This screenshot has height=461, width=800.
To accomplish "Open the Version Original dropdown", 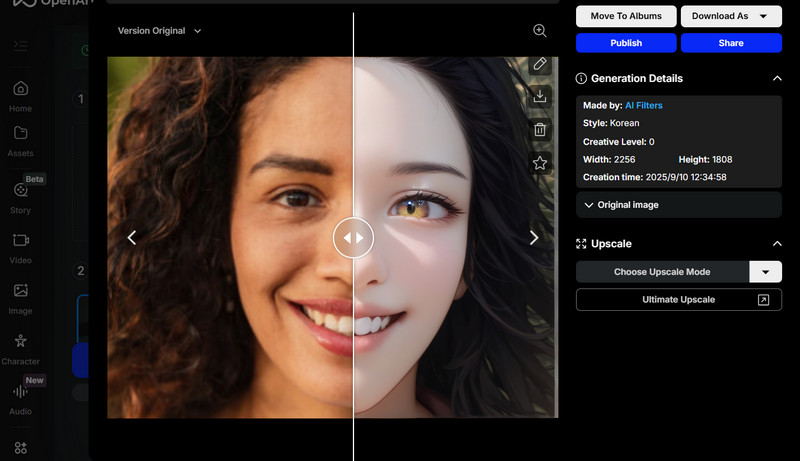I will (x=159, y=31).
